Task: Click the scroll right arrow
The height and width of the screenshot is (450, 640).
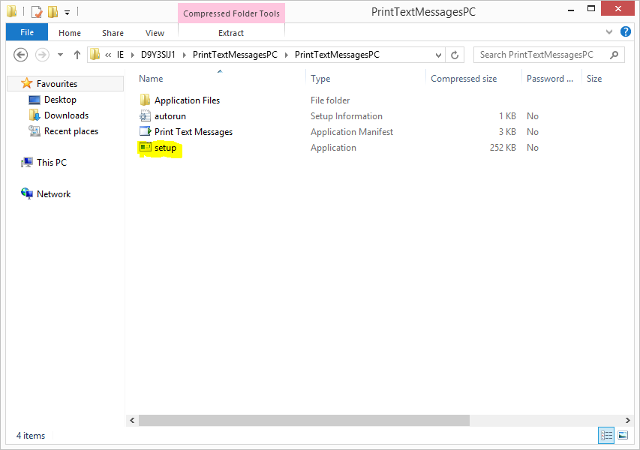Action: [628, 420]
